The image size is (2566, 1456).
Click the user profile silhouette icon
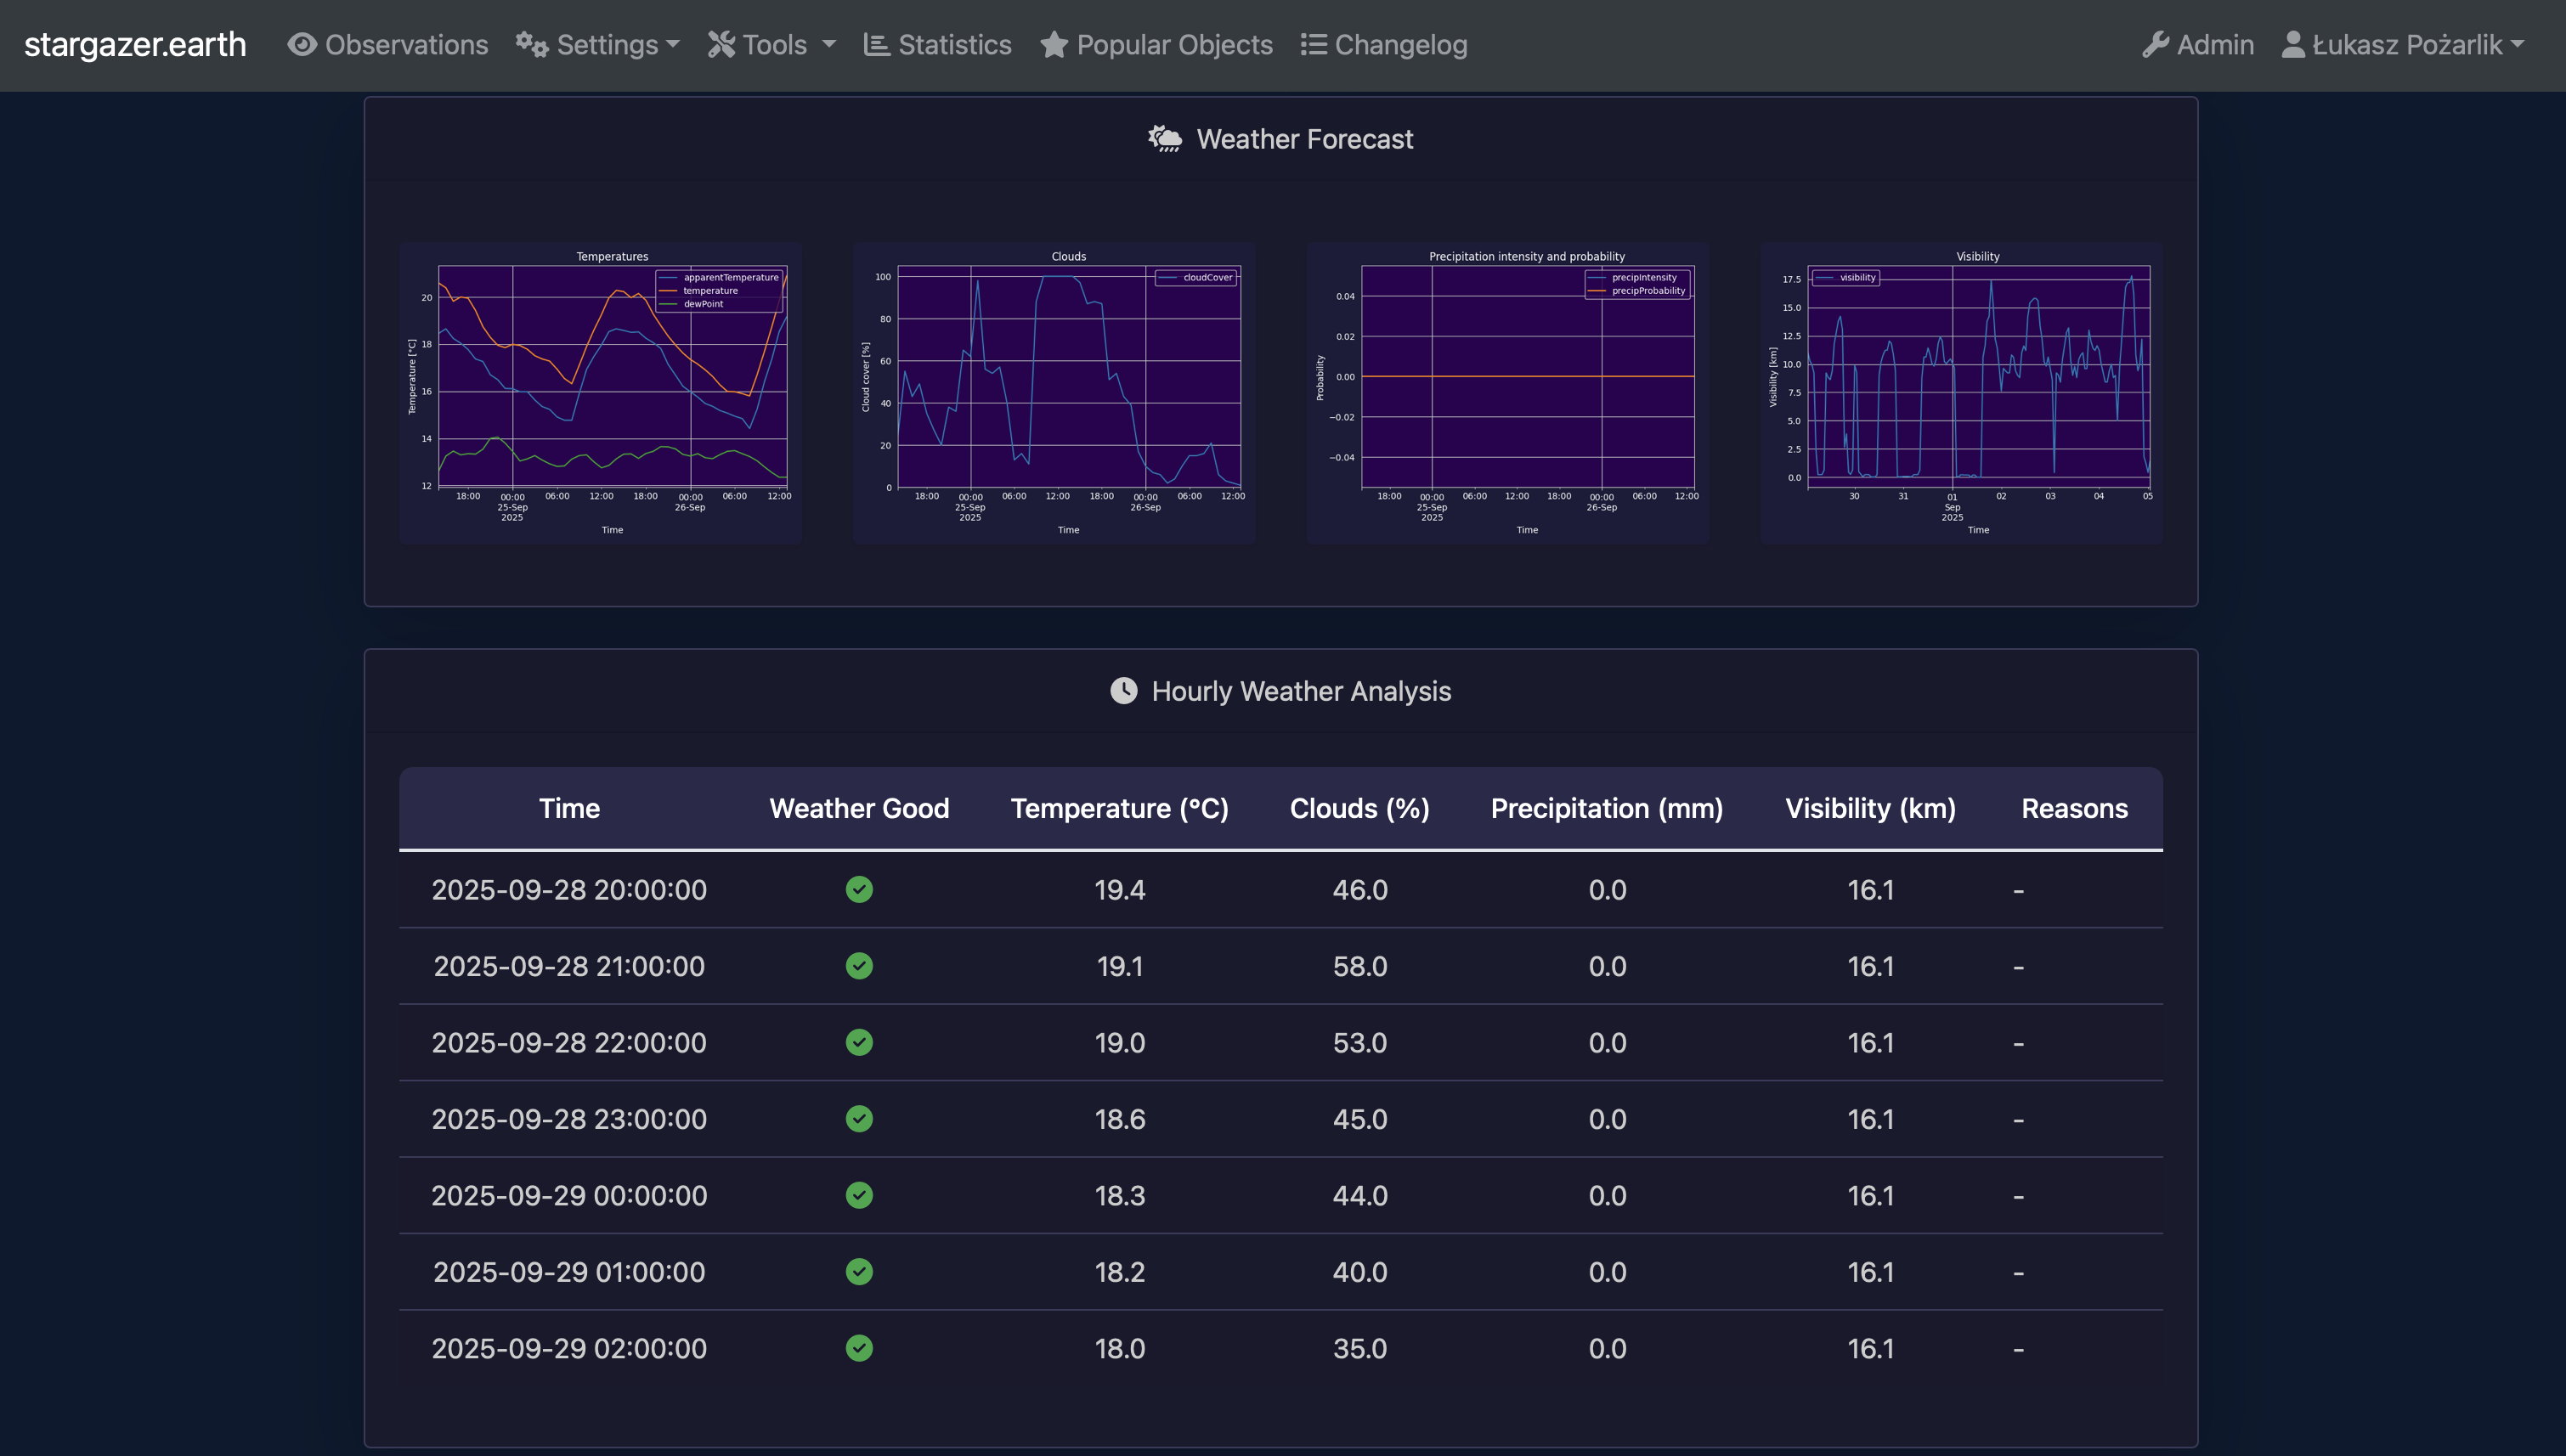tap(2293, 45)
